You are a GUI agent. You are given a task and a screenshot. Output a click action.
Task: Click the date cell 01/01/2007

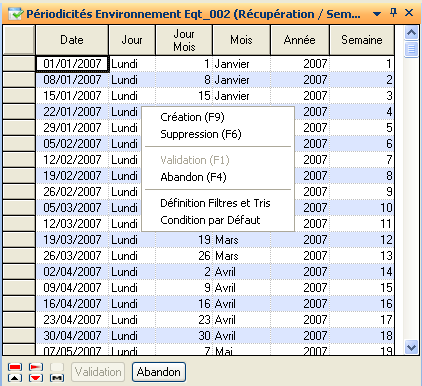(x=72, y=64)
